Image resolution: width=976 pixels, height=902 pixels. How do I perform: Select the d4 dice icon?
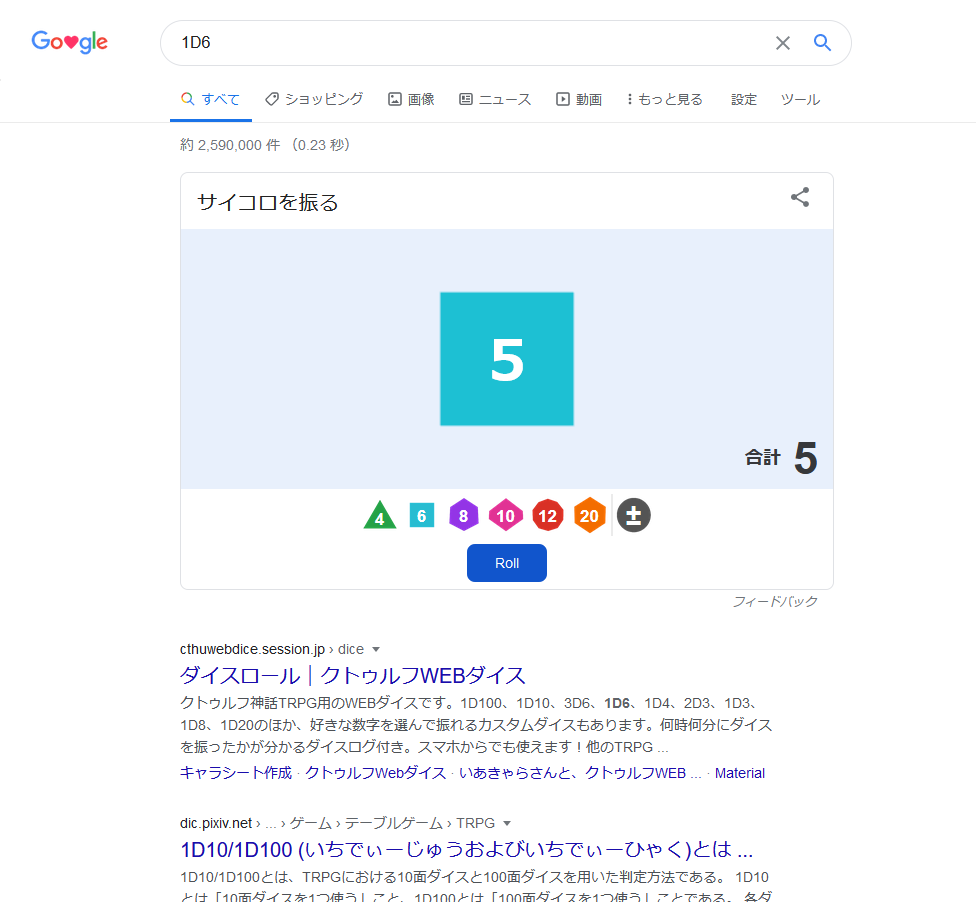pos(380,515)
